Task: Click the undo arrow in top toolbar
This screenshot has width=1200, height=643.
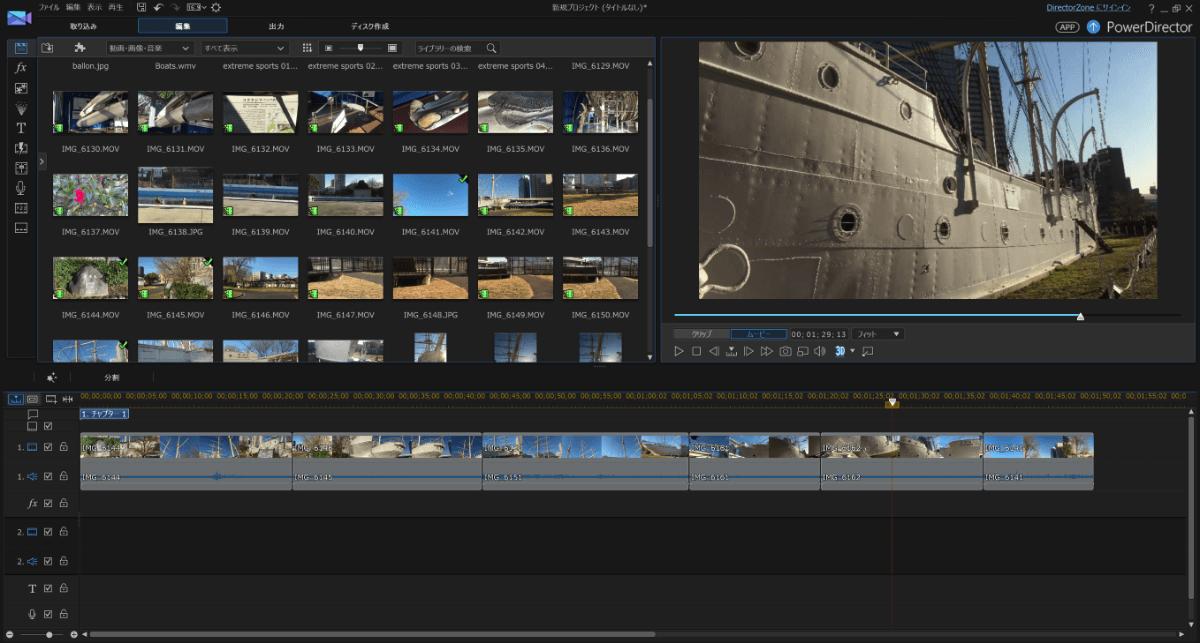Action: [x=158, y=7]
